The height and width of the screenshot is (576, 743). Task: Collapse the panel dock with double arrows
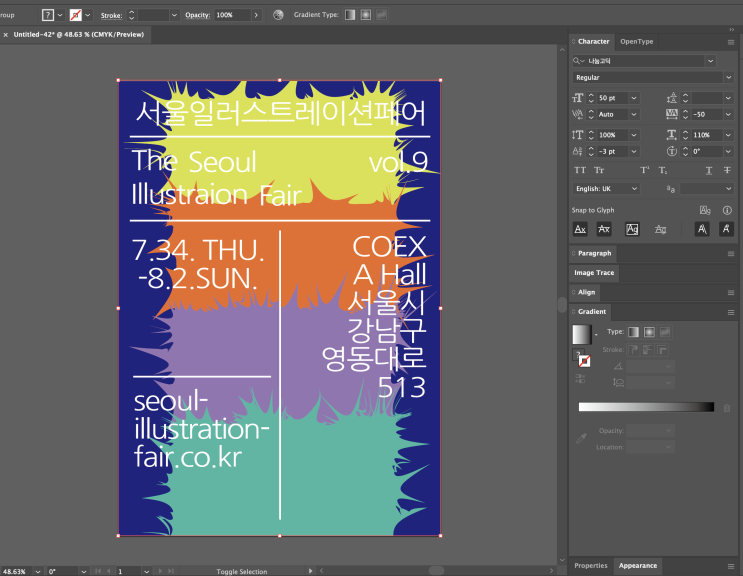point(732,29)
